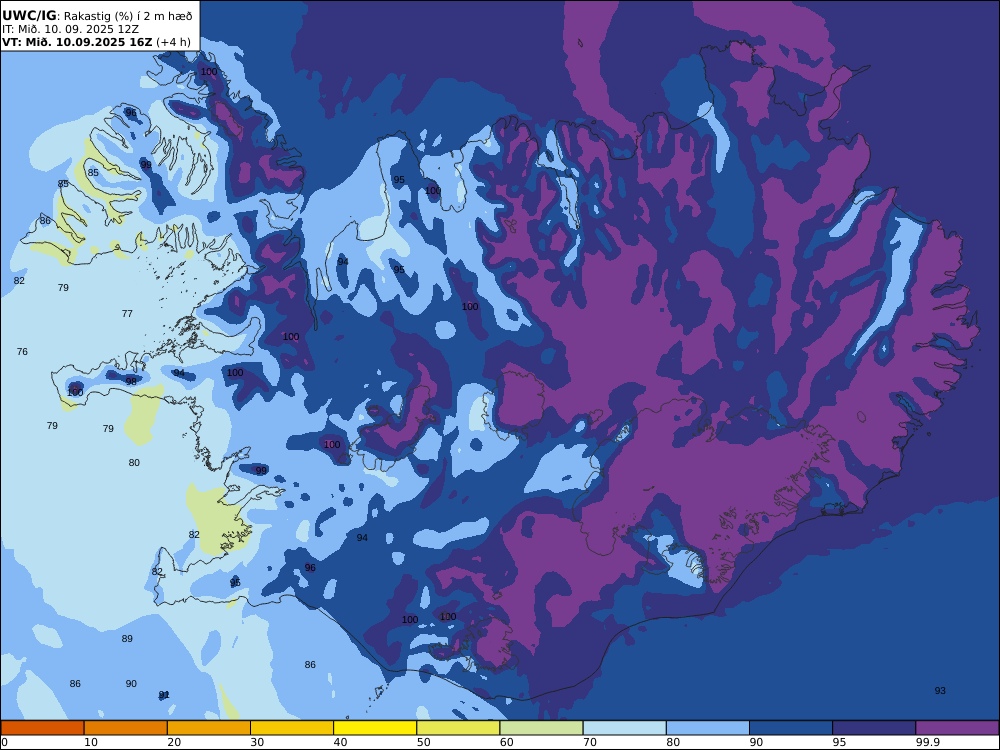Click the '99.9' legend scale label

tap(927, 742)
